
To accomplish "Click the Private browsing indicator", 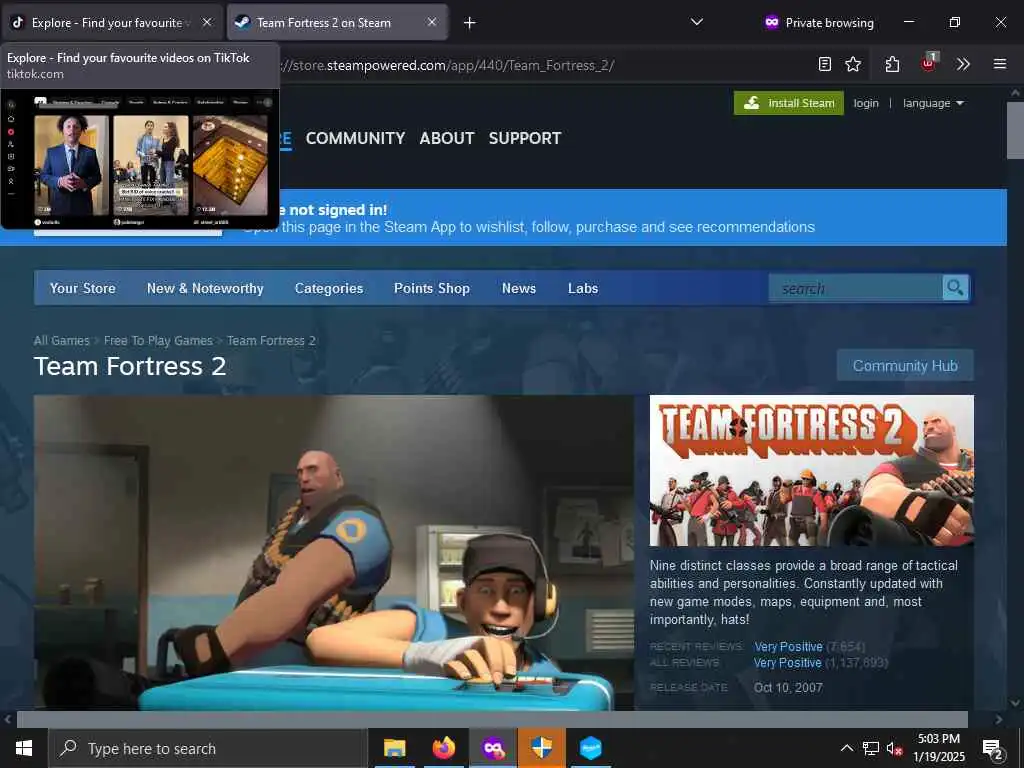I will [x=819, y=23].
